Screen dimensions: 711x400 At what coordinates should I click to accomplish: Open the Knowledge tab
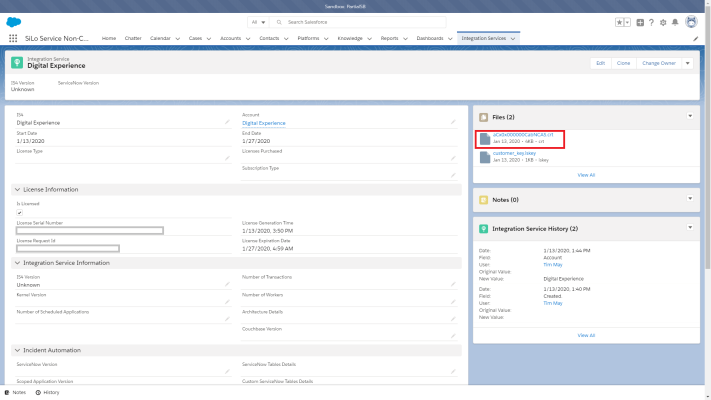tap(350, 38)
